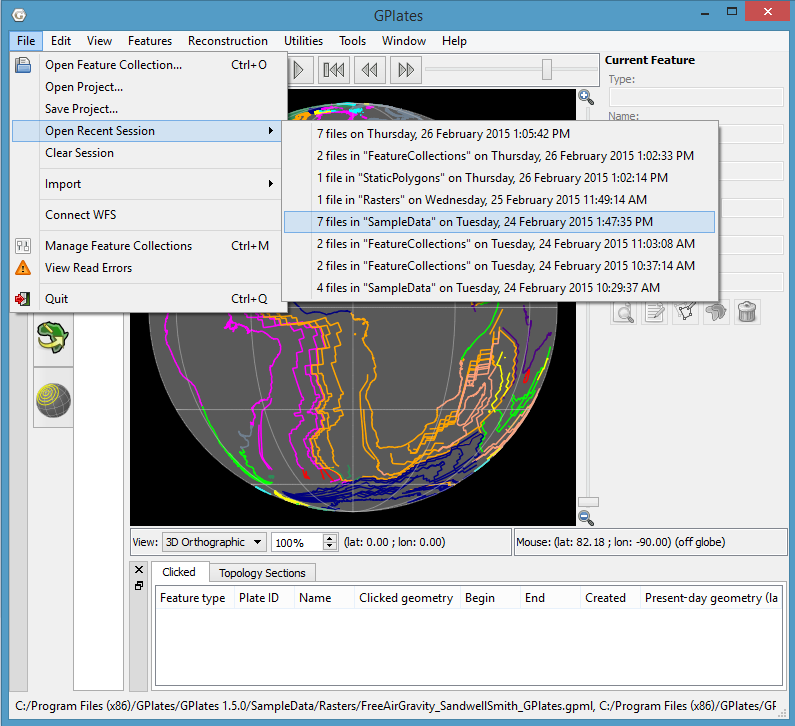
Task: Click the Open Feature Collection folder icon
Action: [x=23, y=65]
